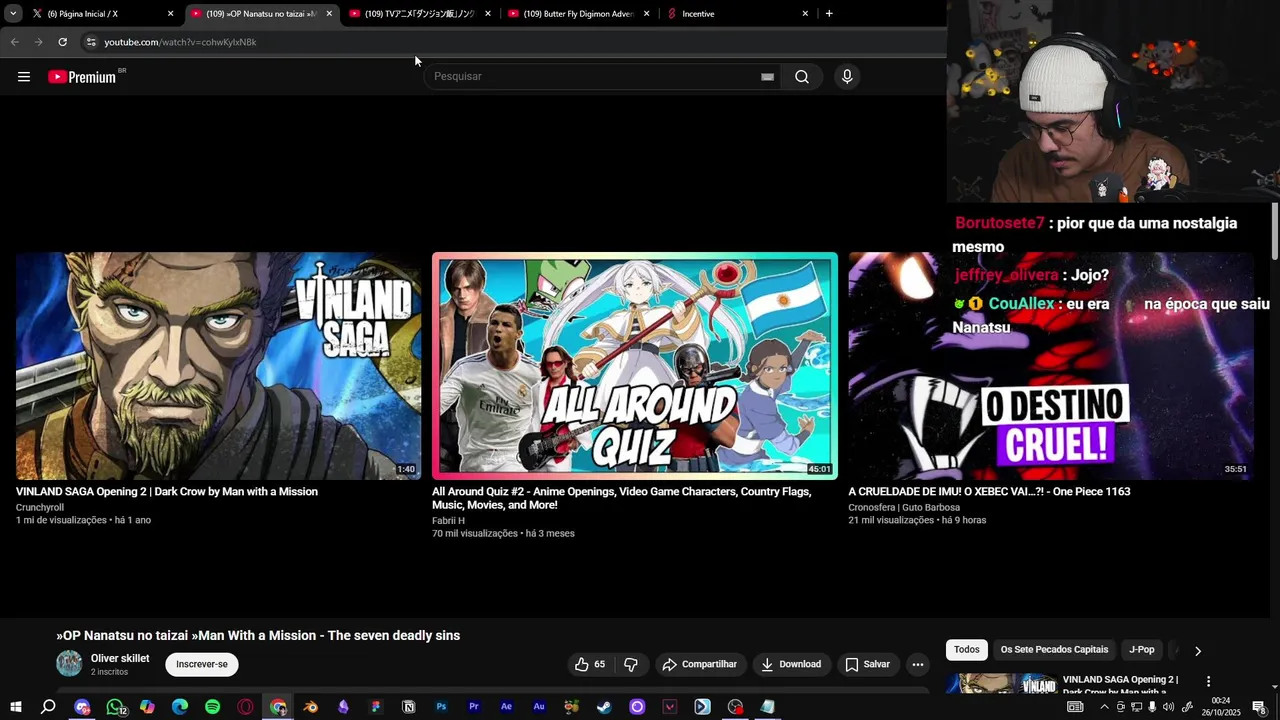Like the video with thumbs up
This screenshot has height=720, width=1280.
pos(589,664)
